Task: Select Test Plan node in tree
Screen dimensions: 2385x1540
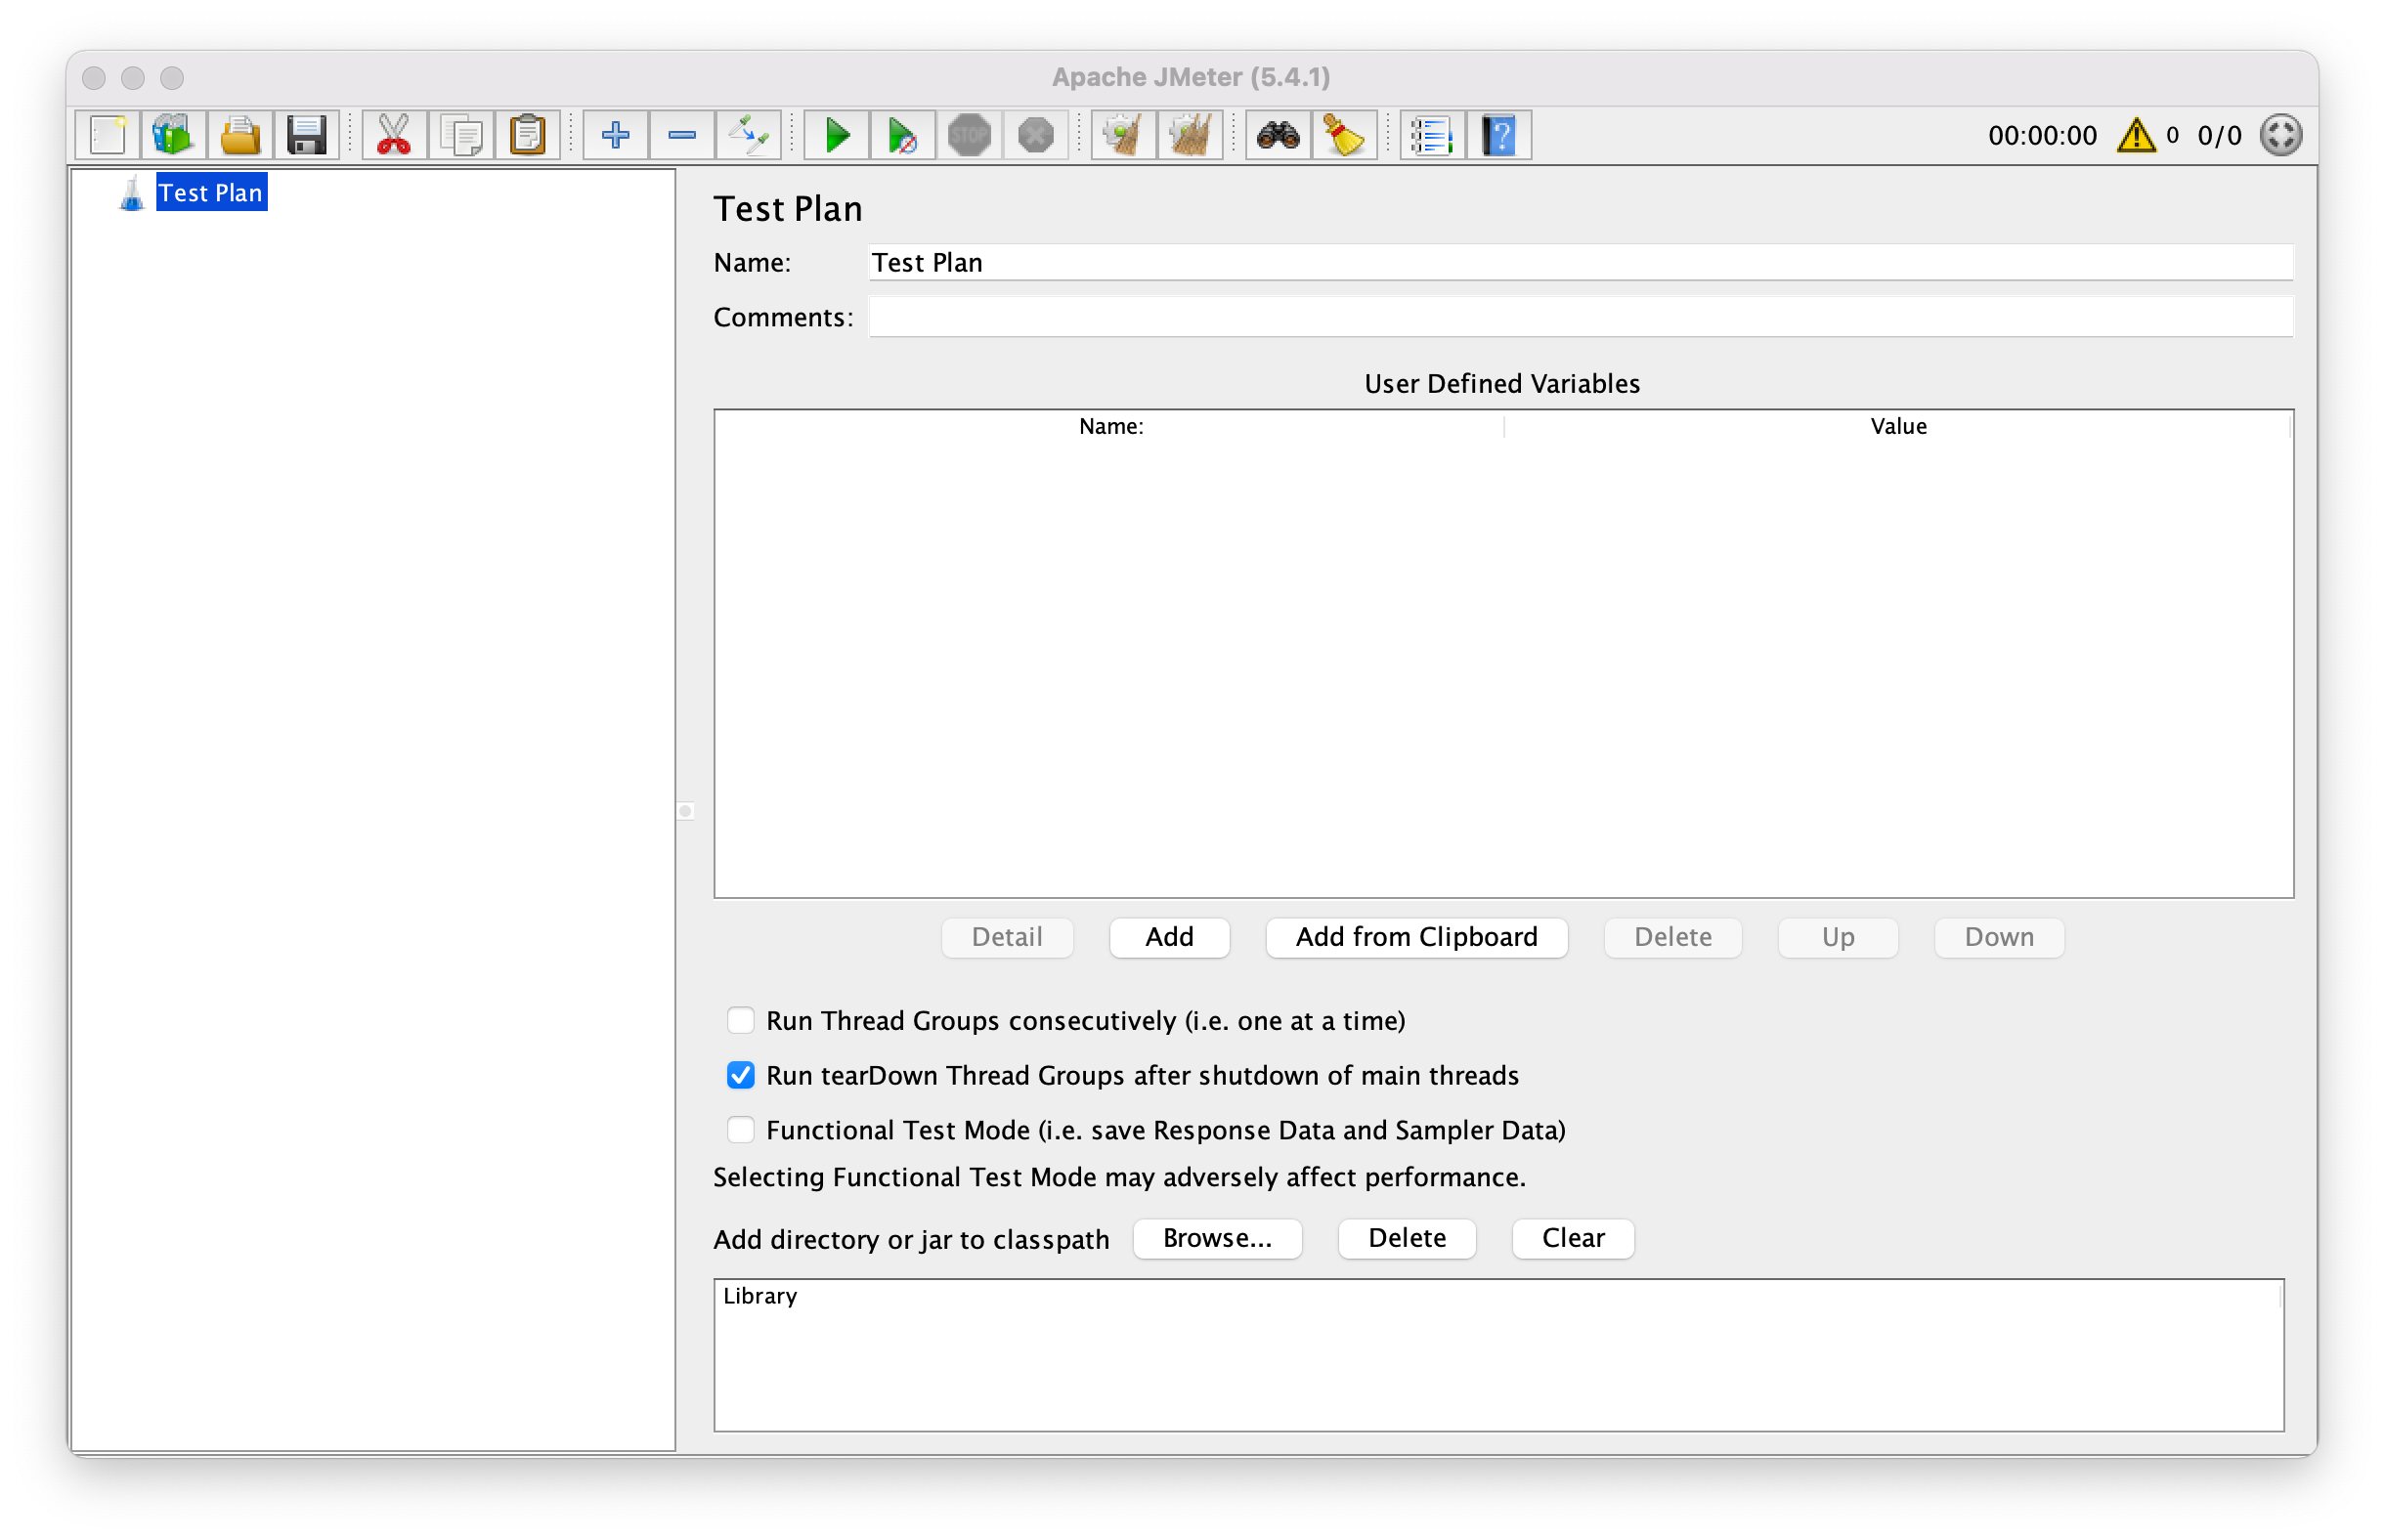Action: (210, 193)
